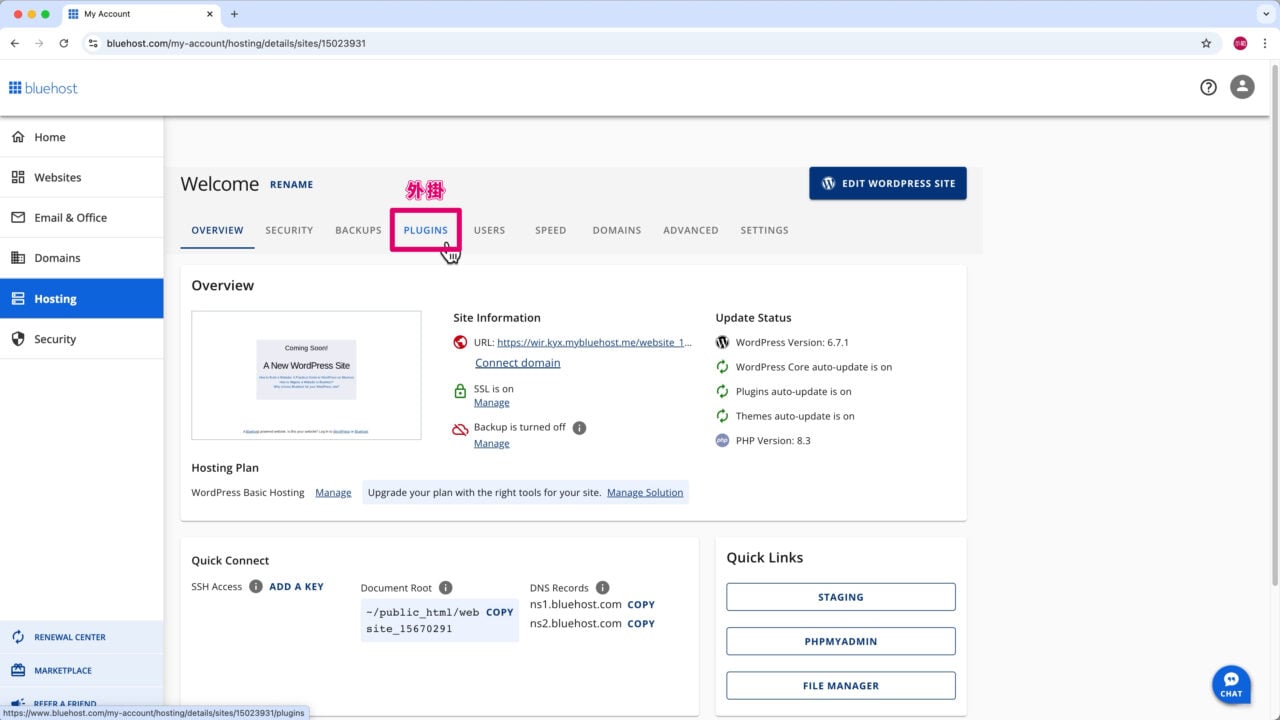The width and height of the screenshot is (1280, 720).
Task: Open the help question mark icon
Action: click(x=1208, y=87)
